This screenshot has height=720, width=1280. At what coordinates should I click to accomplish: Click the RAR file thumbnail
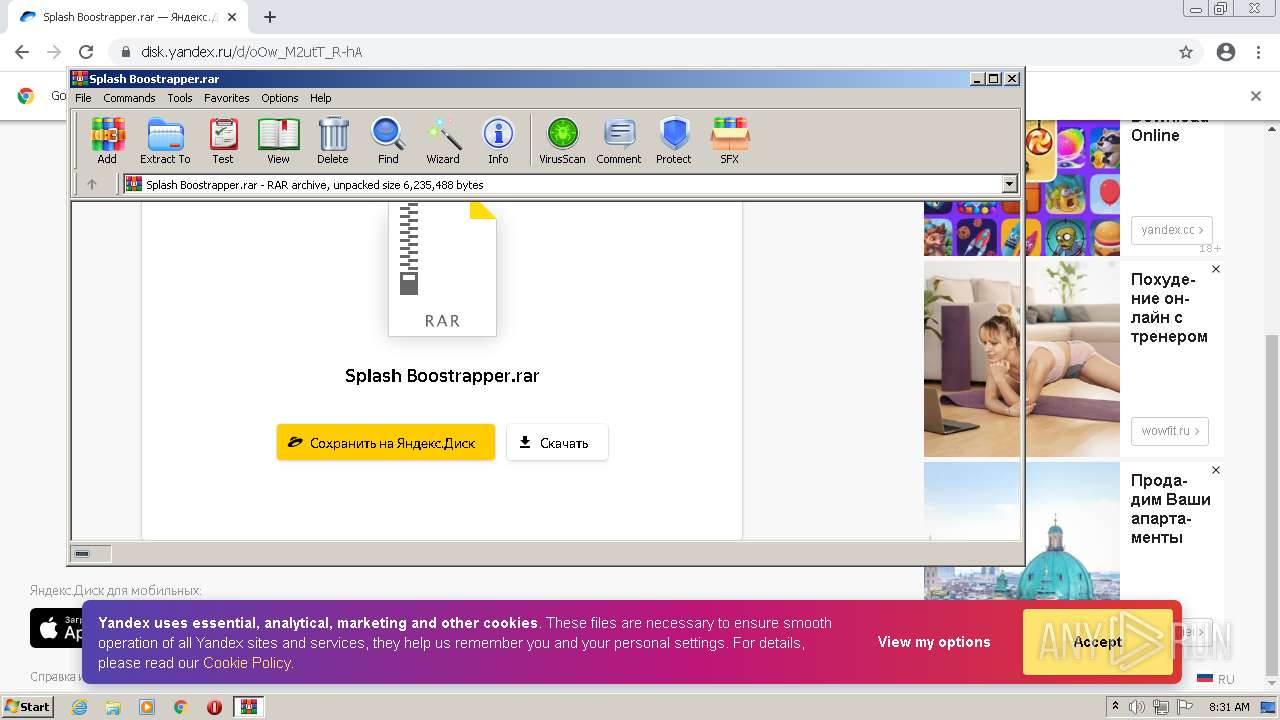coord(442,268)
